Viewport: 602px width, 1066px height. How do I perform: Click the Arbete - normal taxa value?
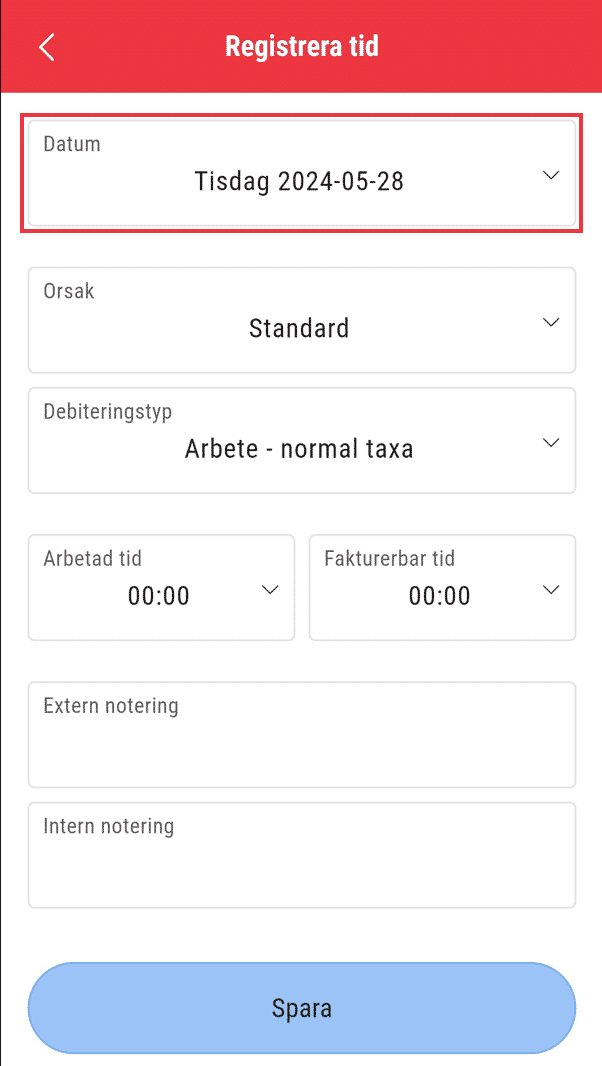click(299, 449)
